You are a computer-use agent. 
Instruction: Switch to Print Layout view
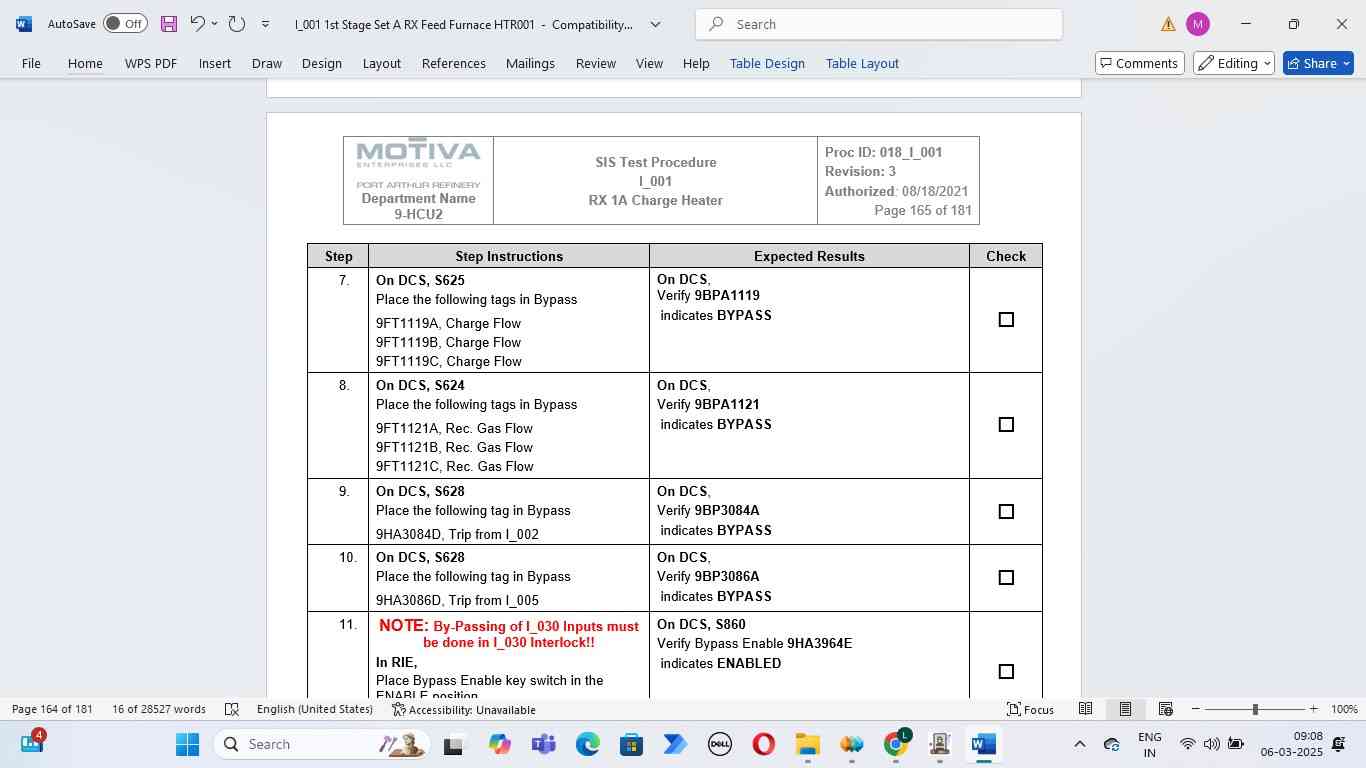1125,709
